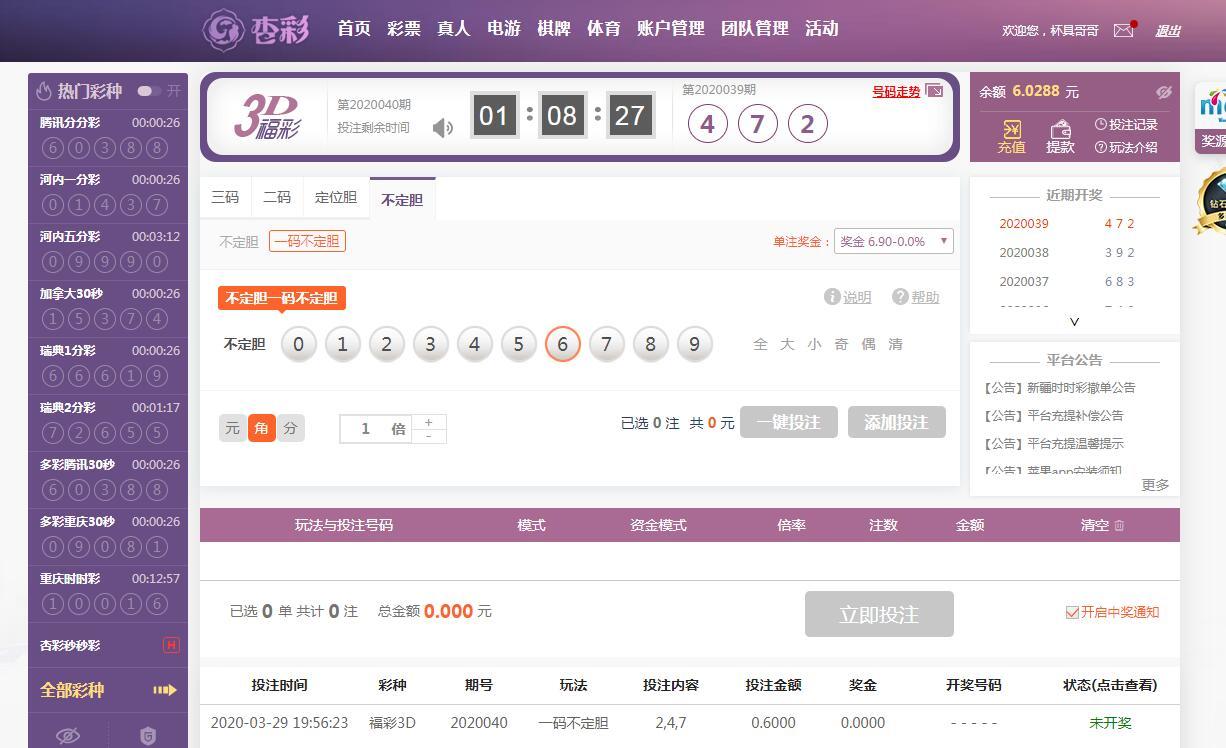Open announcement 新疆时时彩撤单公告
1226x748 pixels.
click(x=1060, y=387)
